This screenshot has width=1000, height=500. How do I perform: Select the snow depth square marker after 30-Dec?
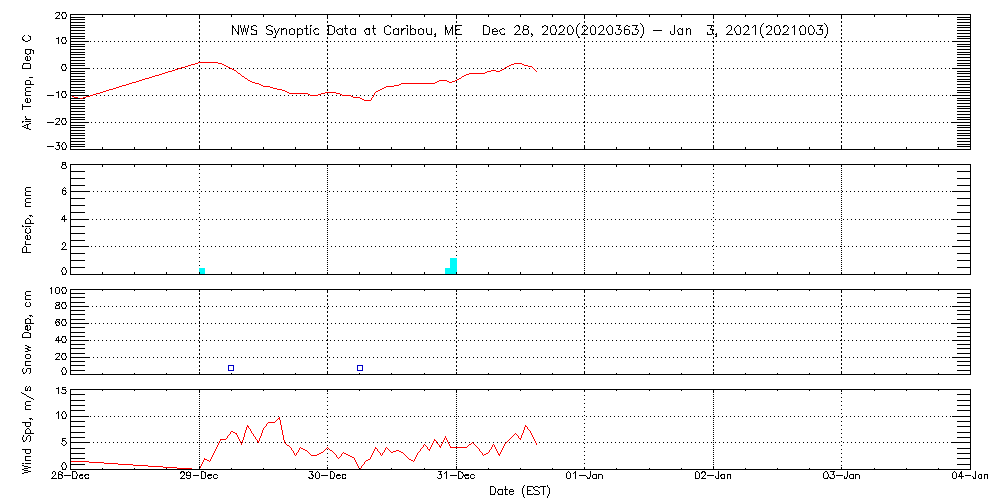(360, 368)
